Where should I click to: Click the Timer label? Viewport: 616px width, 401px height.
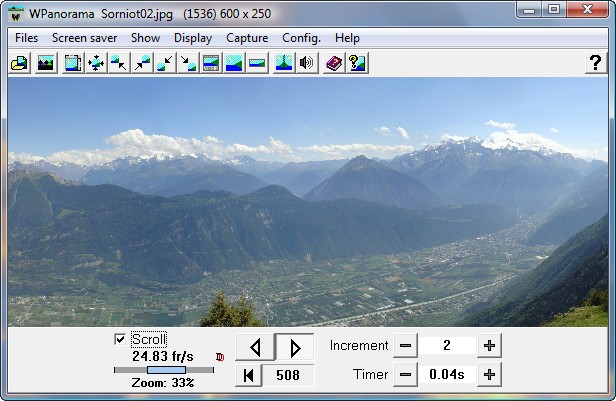tap(370, 374)
